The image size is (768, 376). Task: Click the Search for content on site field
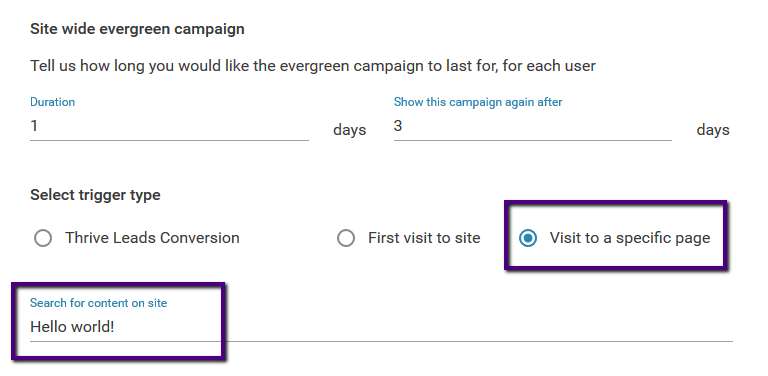pos(381,327)
